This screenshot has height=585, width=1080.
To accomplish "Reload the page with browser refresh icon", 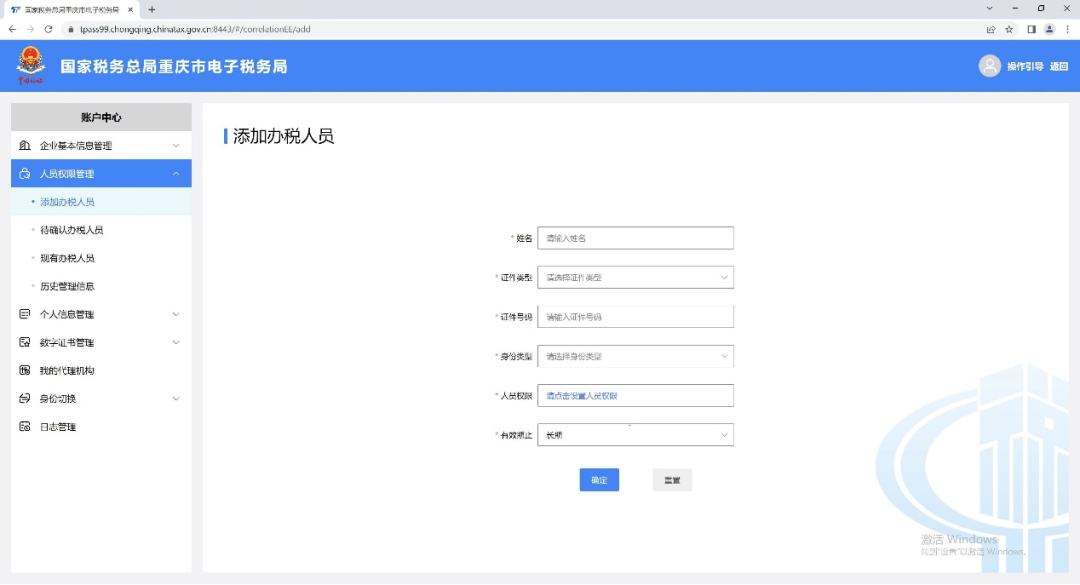I will coord(48,29).
